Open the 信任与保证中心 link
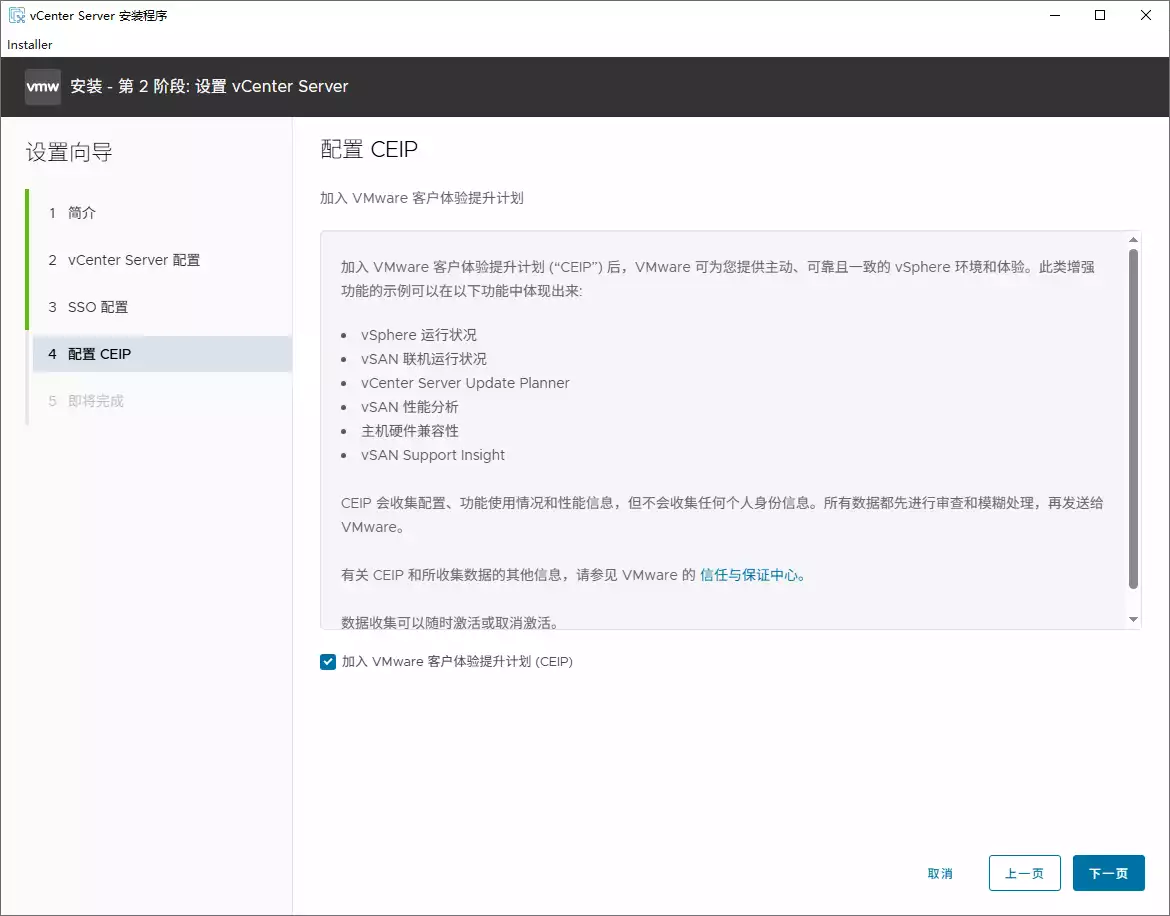The height and width of the screenshot is (916, 1170). coord(752,575)
